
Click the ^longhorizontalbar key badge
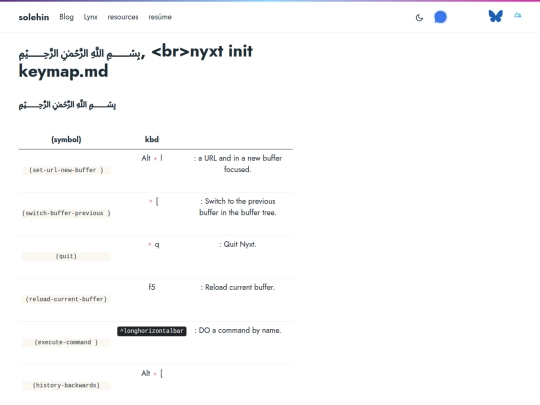coord(152,331)
